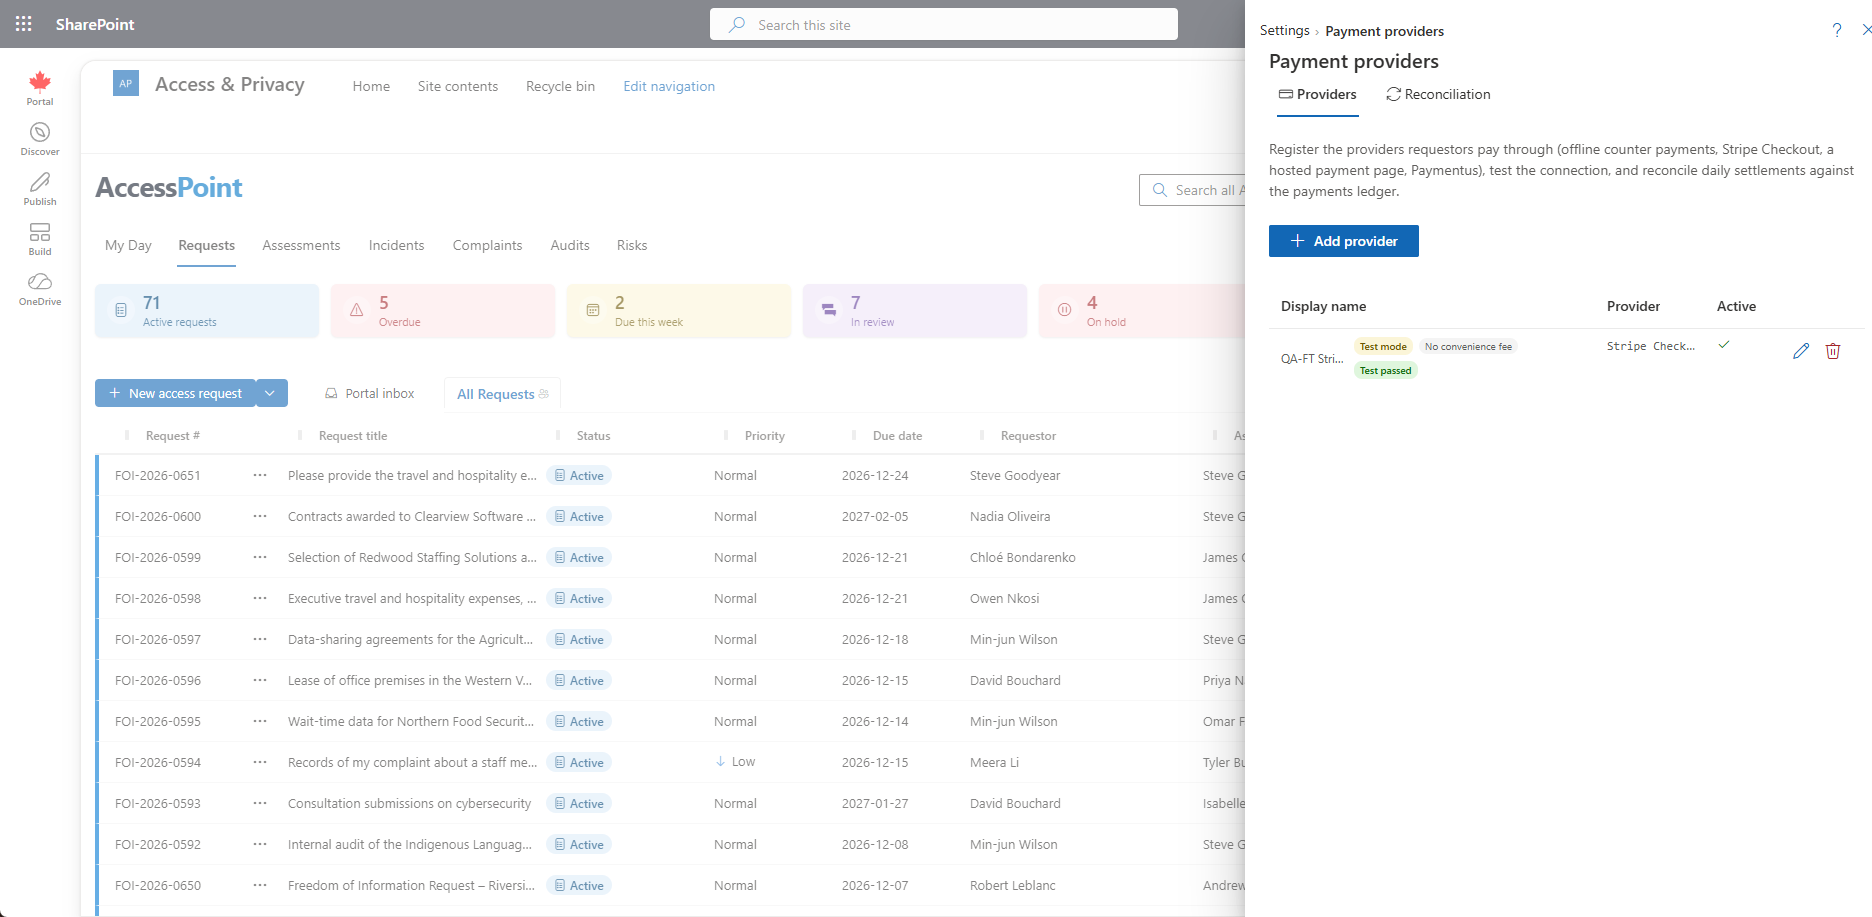Select the All Requests view tab
Image resolution: width=1872 pixels, height=917 pixels.
point(502,394)
